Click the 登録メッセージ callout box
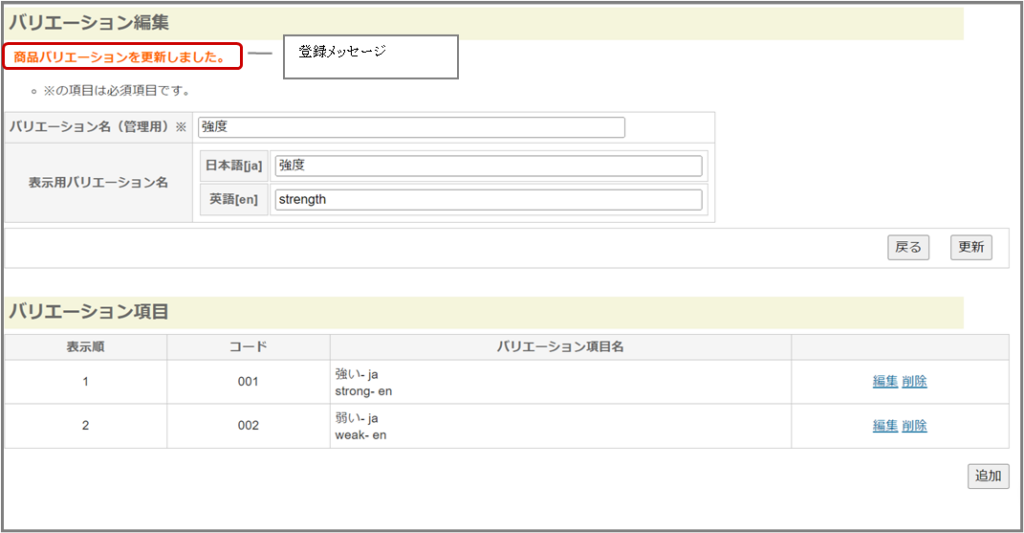 (370, 57)
